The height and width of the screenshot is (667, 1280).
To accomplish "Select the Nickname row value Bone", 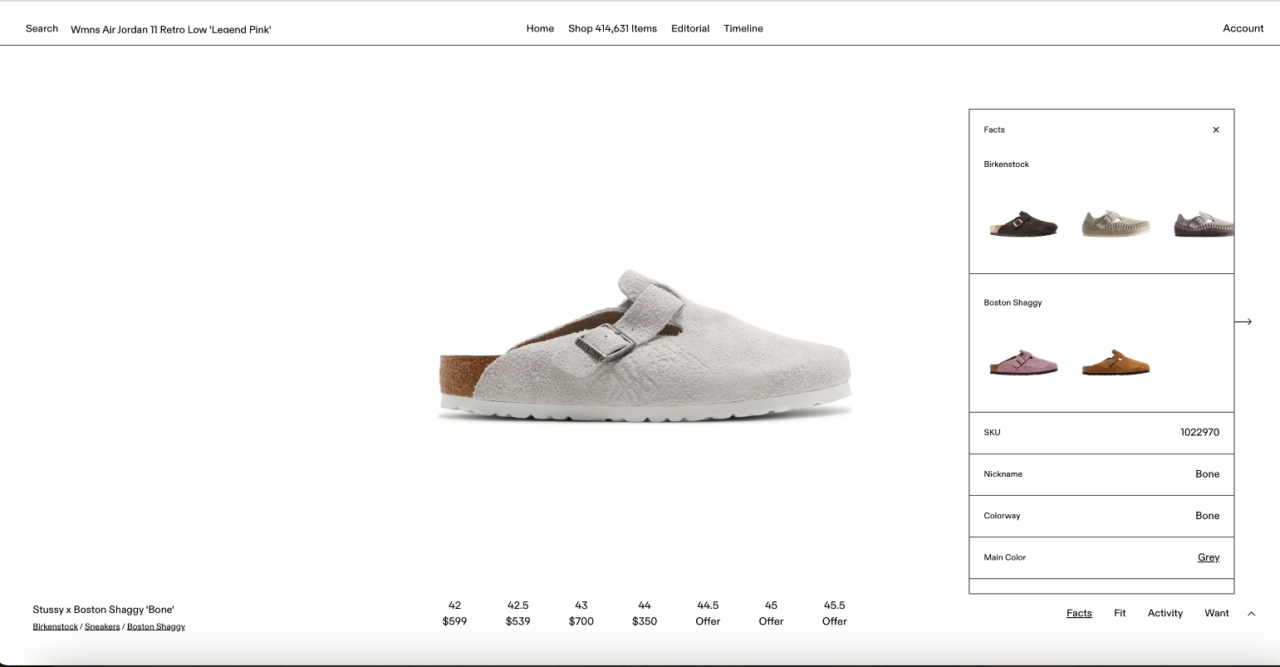I will (1207, 475).
